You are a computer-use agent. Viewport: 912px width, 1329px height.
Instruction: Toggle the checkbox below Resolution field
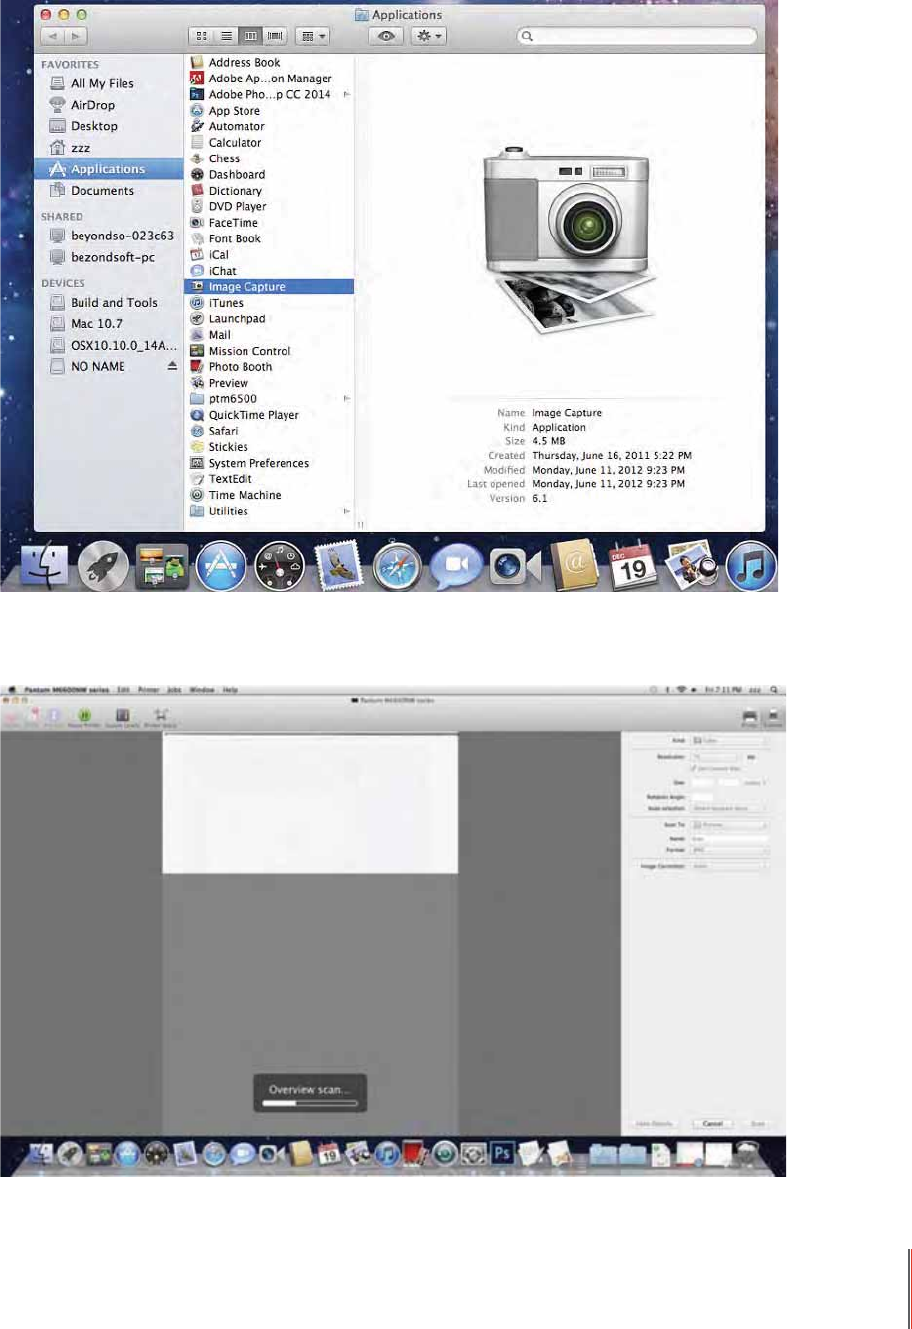(693, 768)
